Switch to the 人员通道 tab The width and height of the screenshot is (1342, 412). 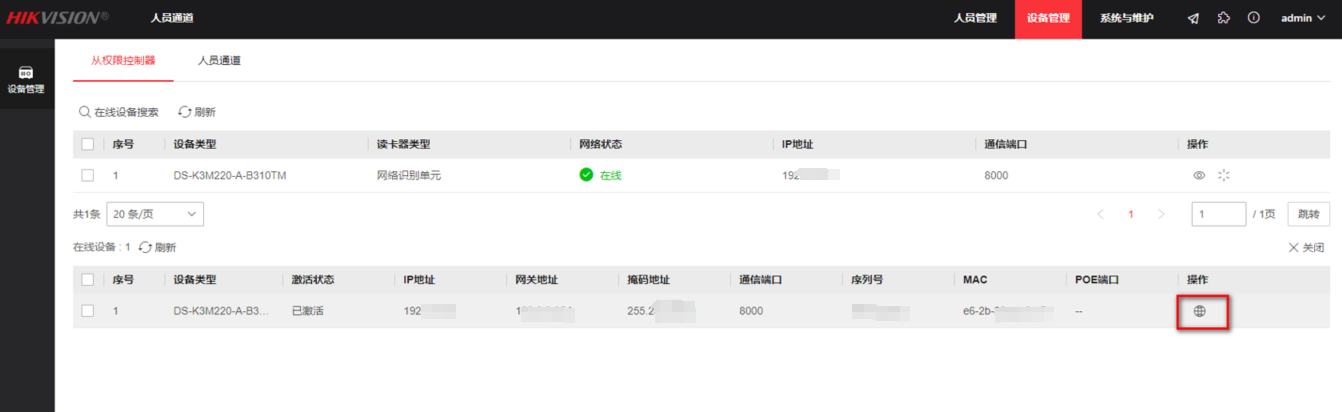click(219, 61)
